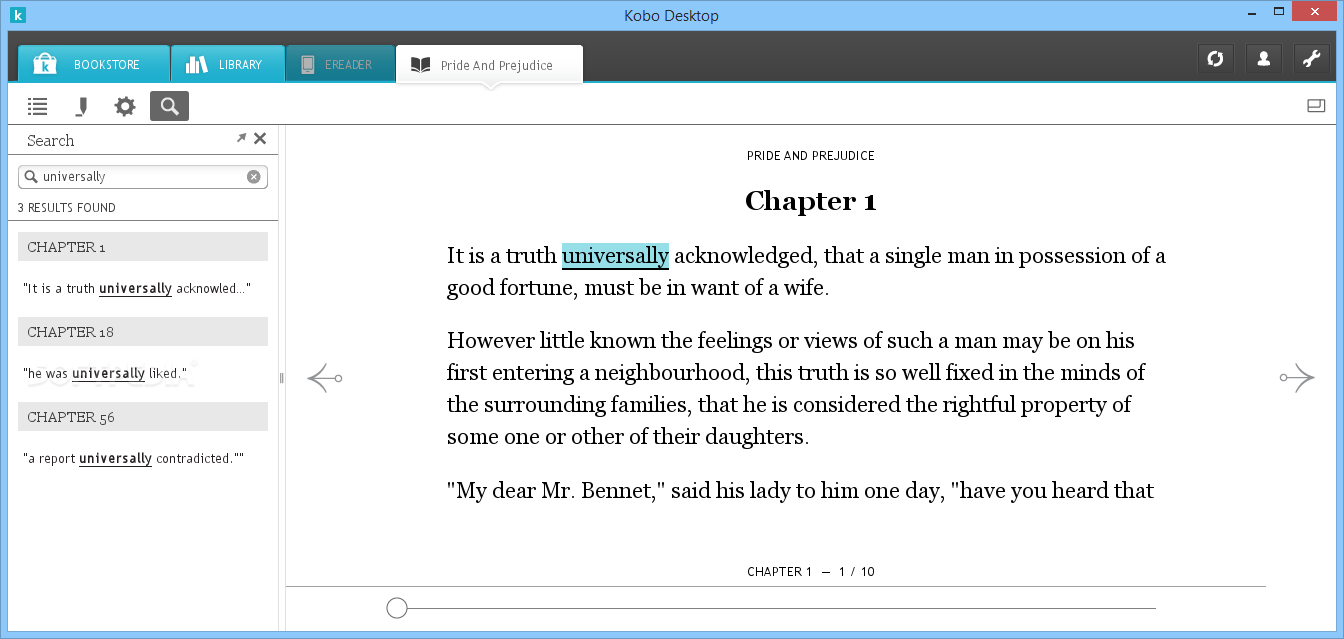Image resolution: width=1344 pixels, height=639 pixels.
Task: Open the wrench settings icon
Action: pos(1311,59)
